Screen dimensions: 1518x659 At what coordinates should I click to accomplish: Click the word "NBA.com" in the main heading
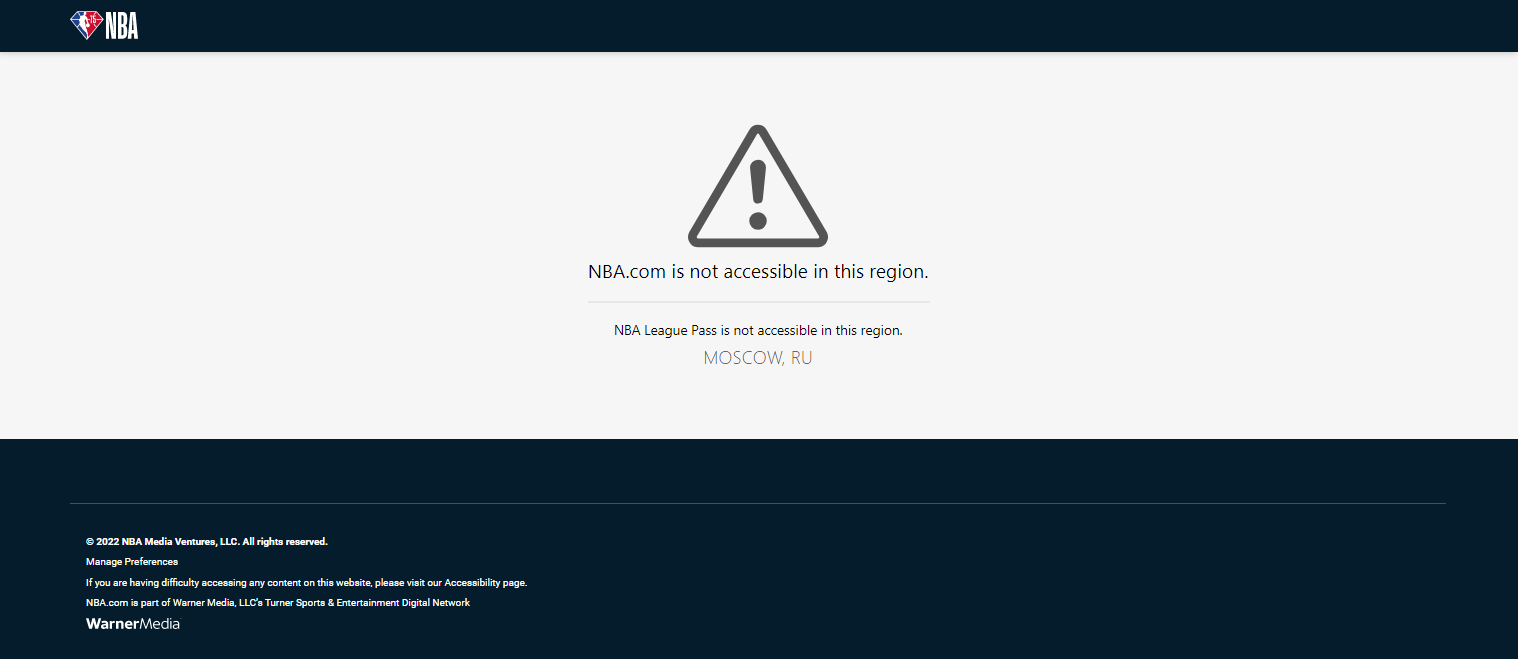pyautogui.click(x=627, y=271)
